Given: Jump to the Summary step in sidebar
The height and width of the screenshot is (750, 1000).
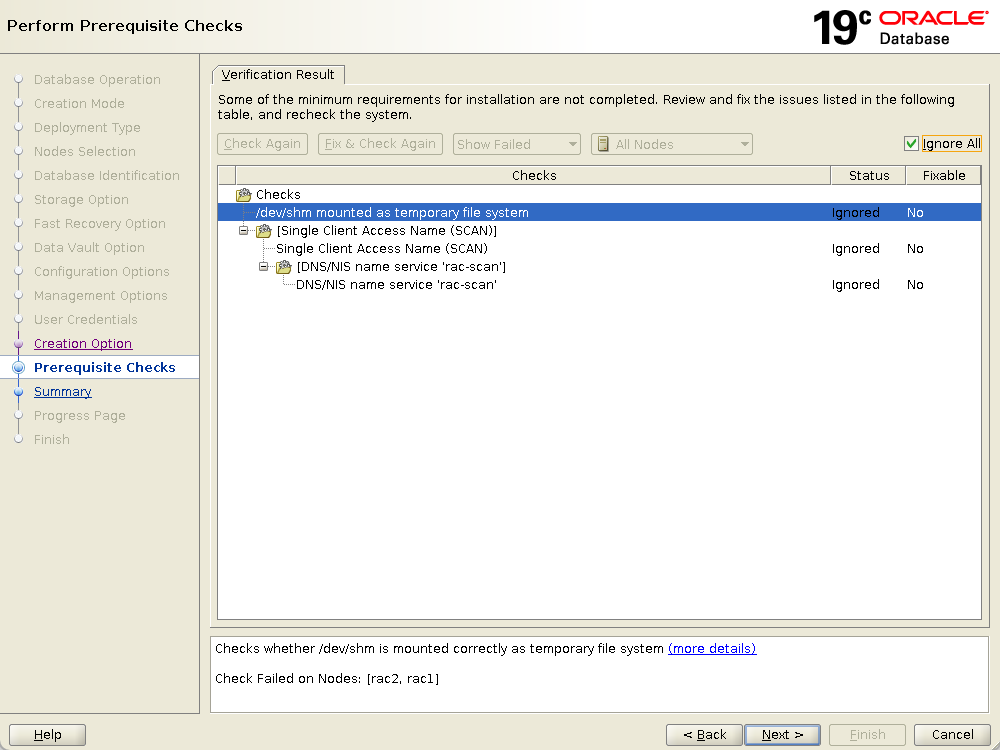Looking at the screenshot, I should [x=62, y=392].
